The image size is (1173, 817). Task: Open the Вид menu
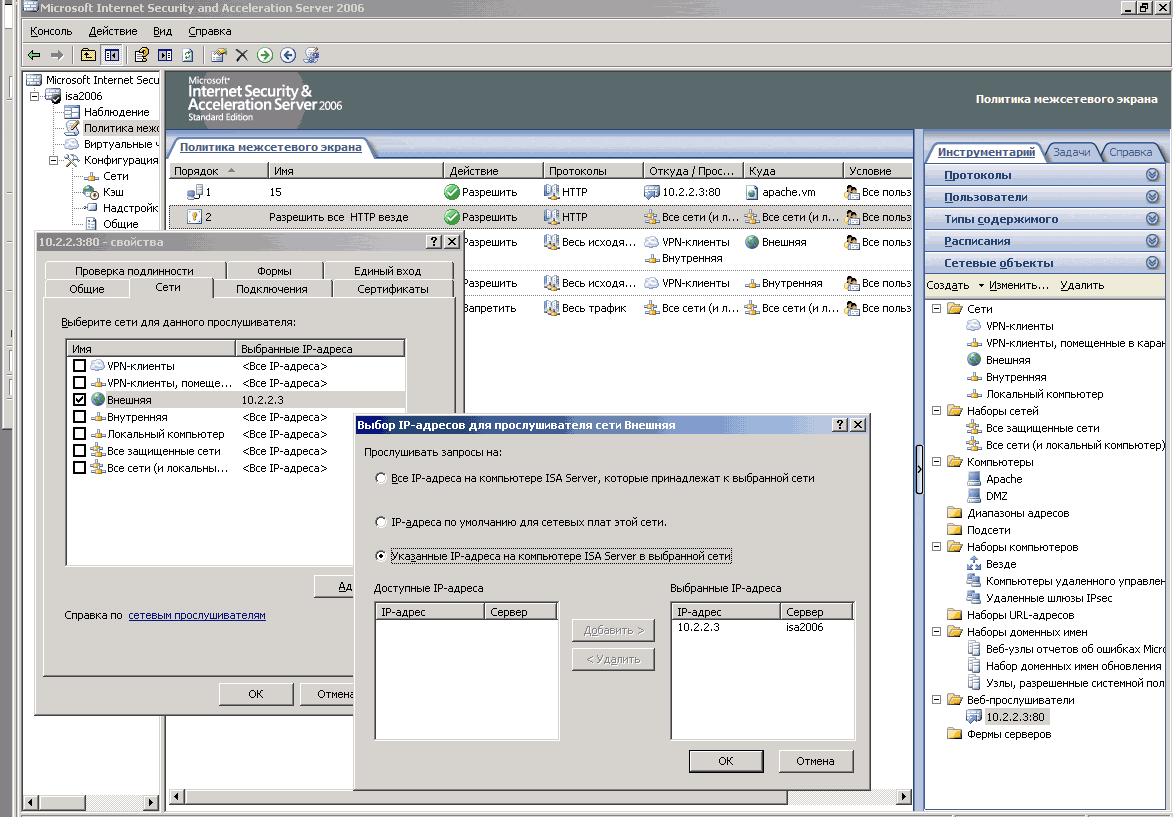coord(162,31)
